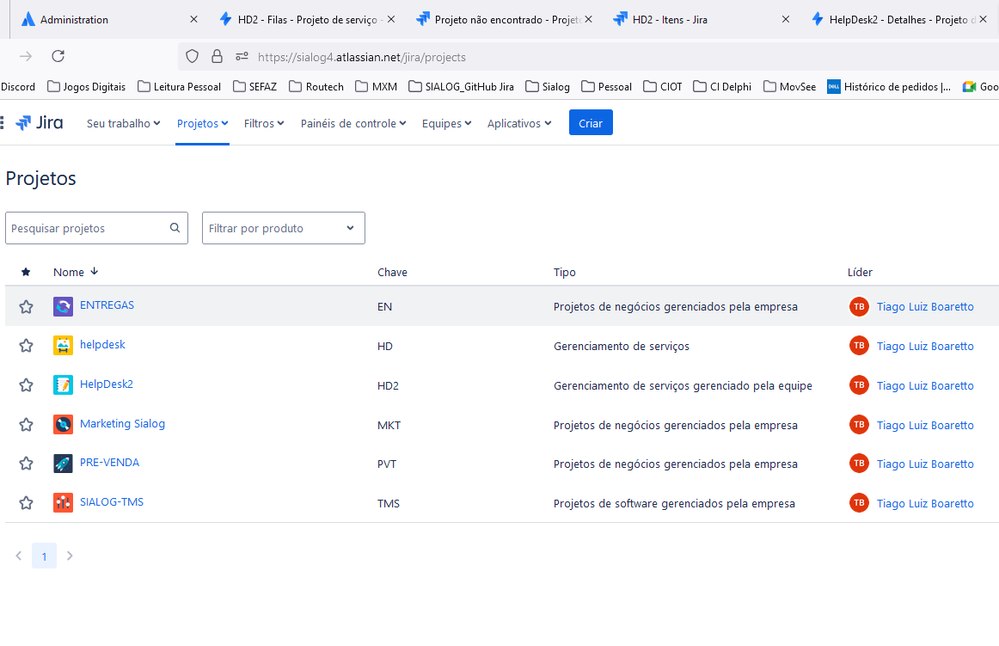Open the SIALOG-TMS project link
Screen dimensions: 999x646
click(111, 502)
